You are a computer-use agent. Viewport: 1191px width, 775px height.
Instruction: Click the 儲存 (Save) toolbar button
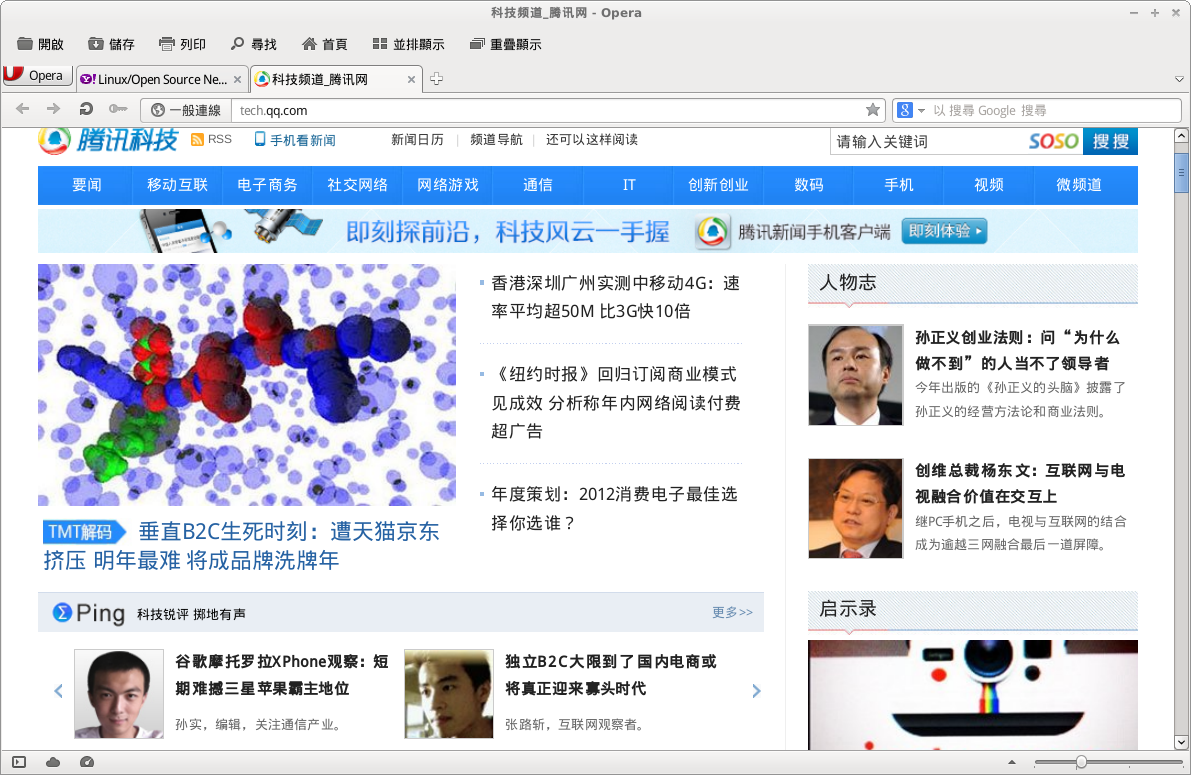coord(111,44)
